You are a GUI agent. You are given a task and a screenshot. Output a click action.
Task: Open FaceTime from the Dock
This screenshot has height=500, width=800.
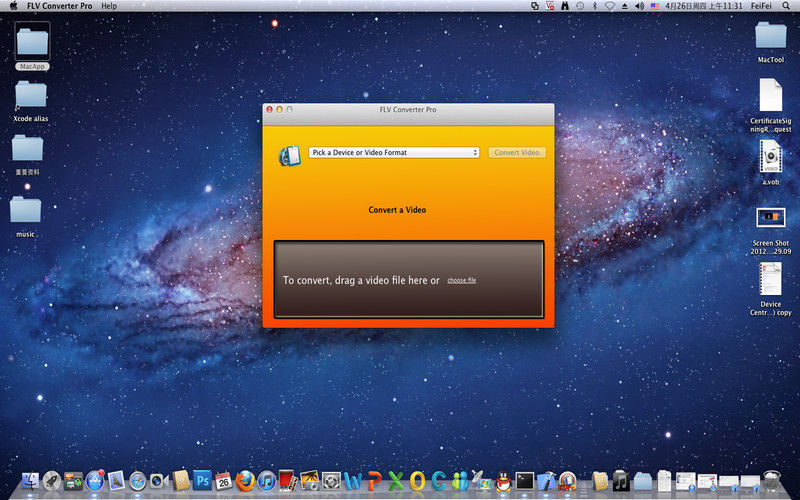click(159, 481)
